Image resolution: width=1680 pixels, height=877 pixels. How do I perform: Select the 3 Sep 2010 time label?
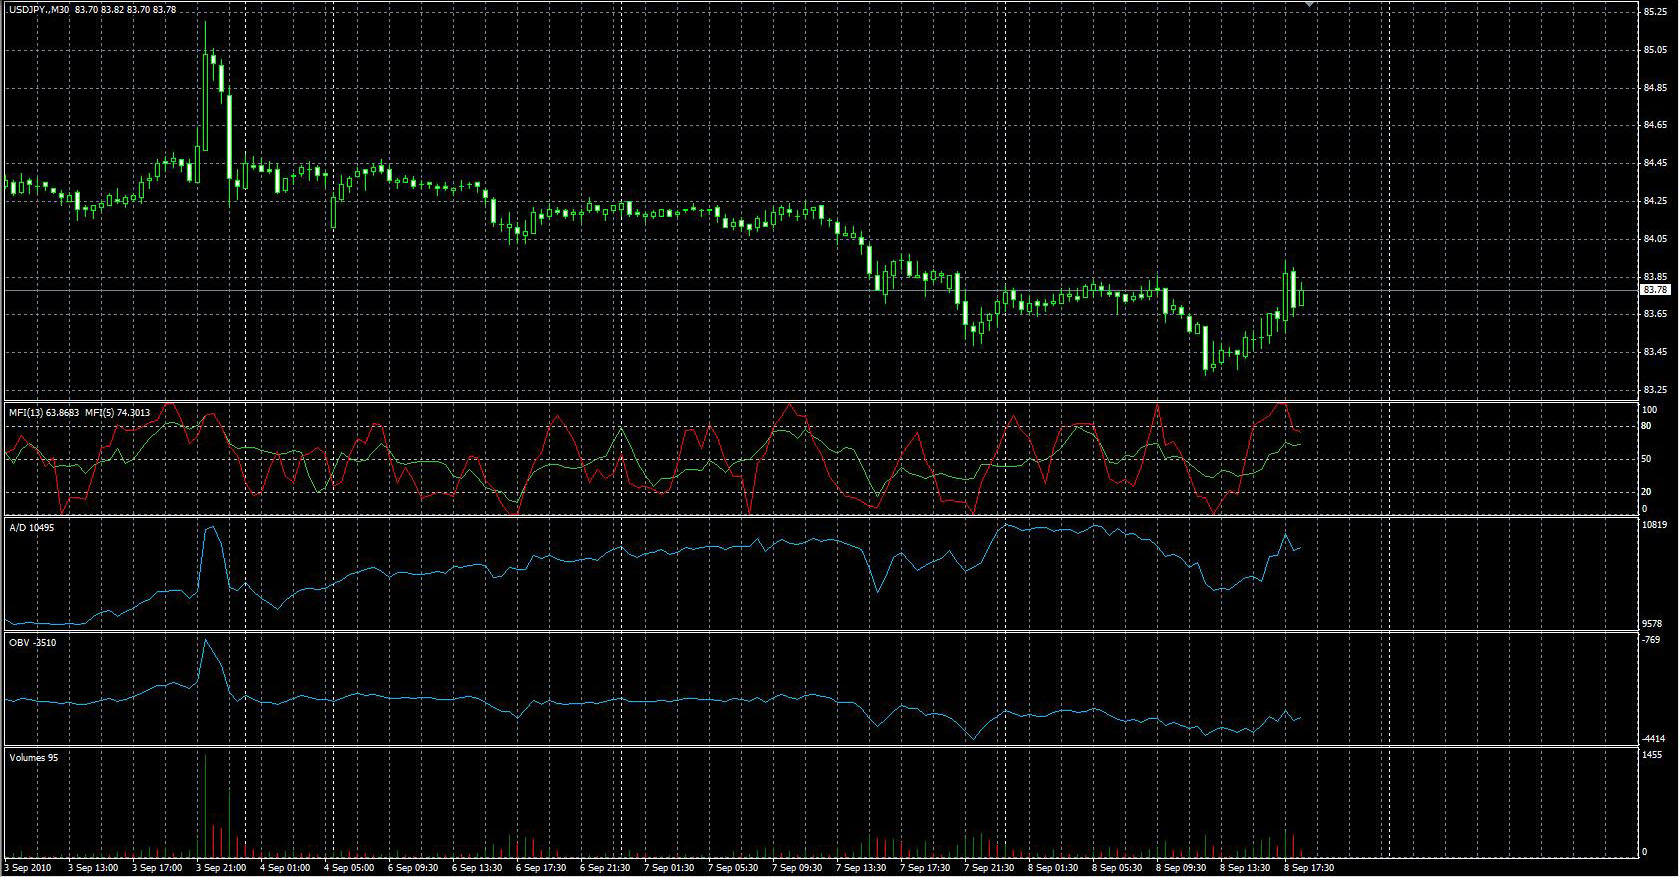click(28, 868)
